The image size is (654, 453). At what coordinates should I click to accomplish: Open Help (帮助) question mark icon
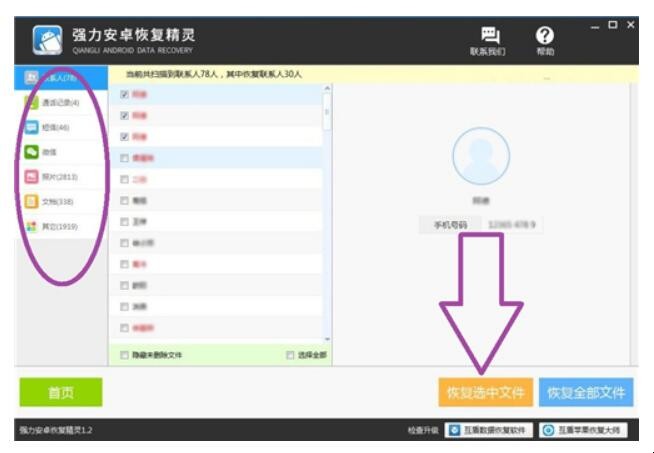point(545,36)
